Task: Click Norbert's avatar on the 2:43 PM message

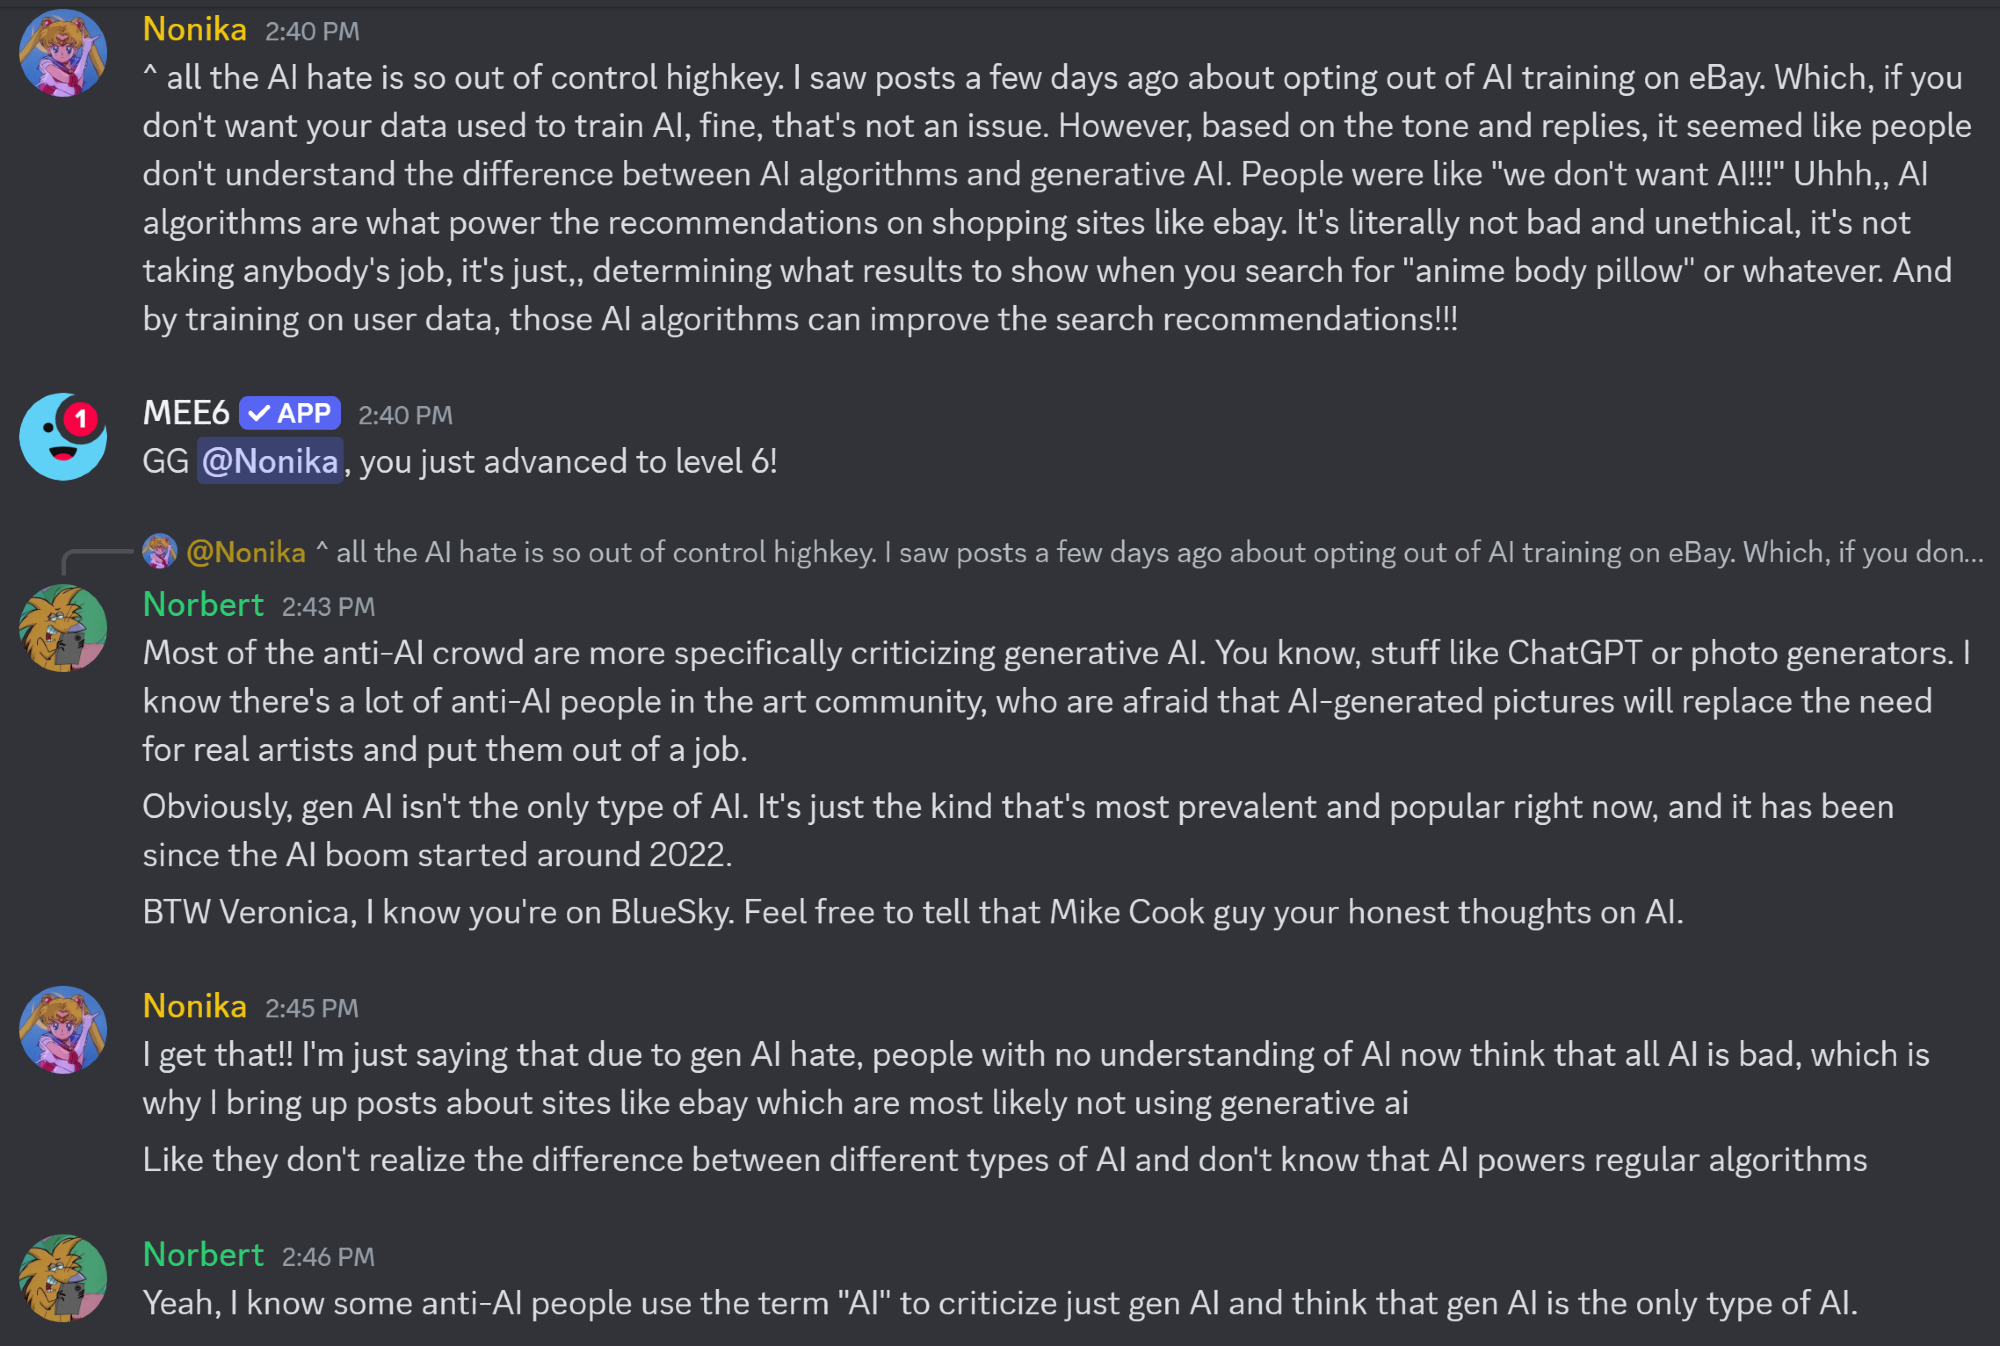Action: 63,628
